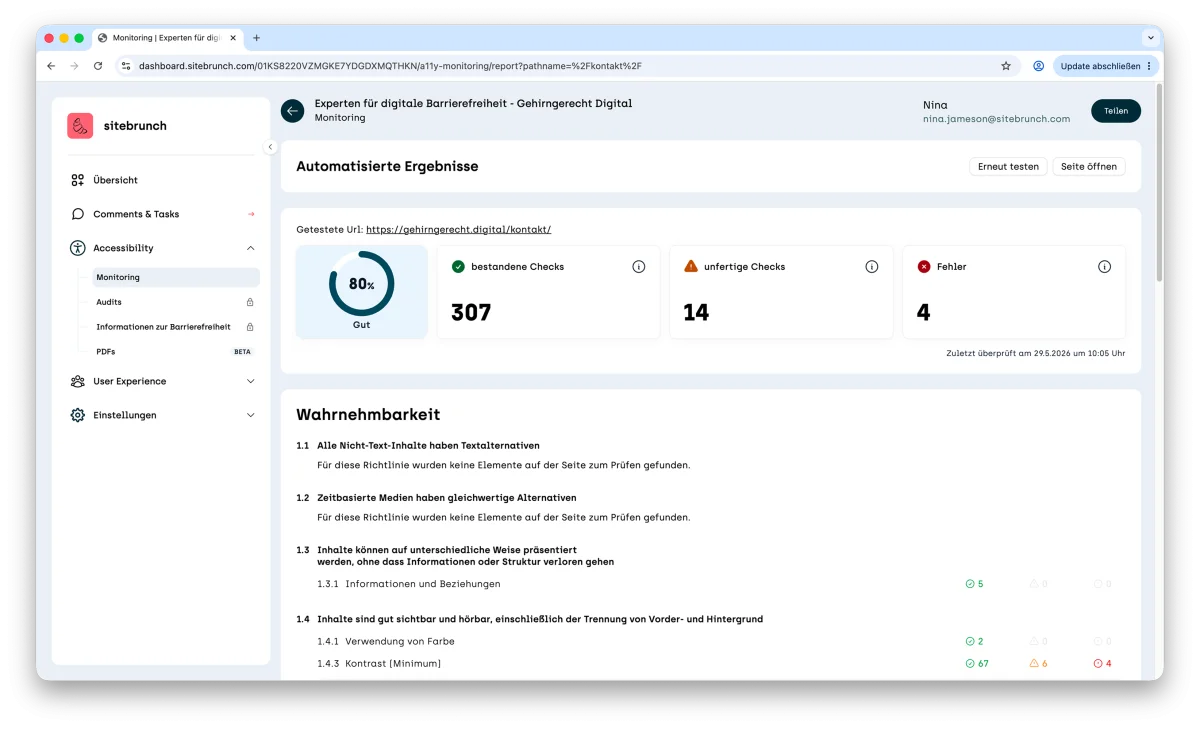This screenshot has height=729, width=1200.
Task: Open the browser profile icon
Action: [1038, 66]
